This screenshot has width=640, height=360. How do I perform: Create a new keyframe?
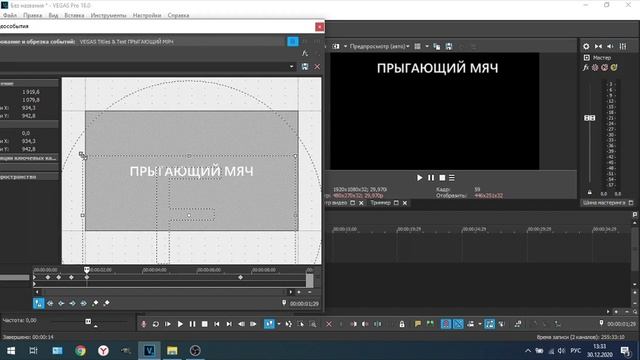pos(95,303)
